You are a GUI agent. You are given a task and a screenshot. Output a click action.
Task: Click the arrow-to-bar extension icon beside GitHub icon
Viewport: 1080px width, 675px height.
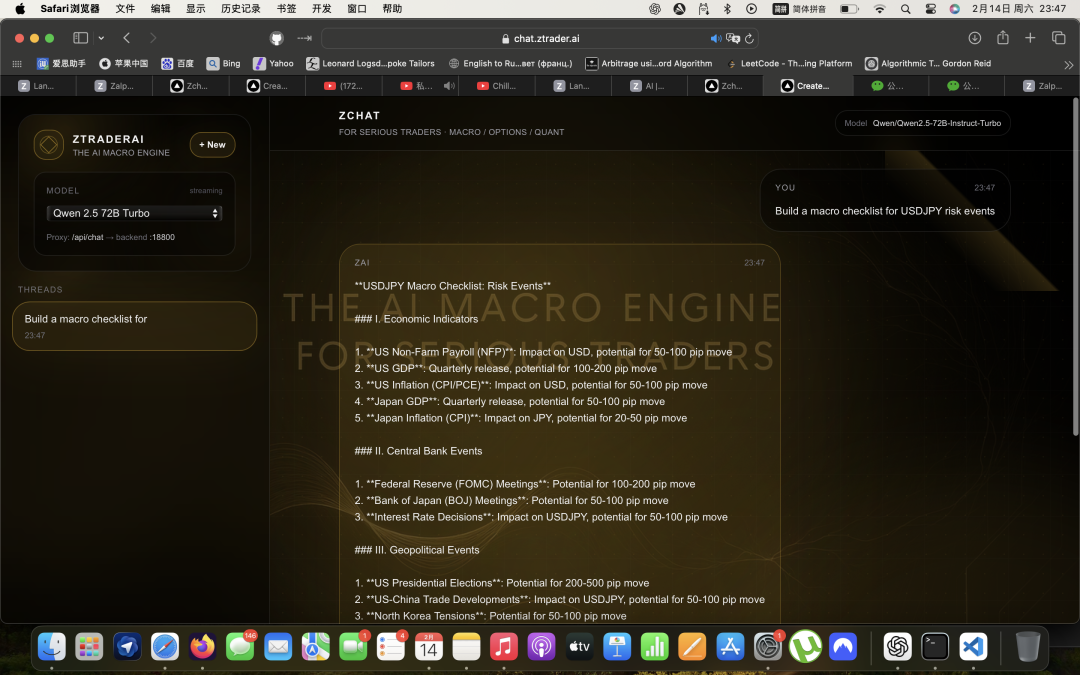tap(304, 38)
